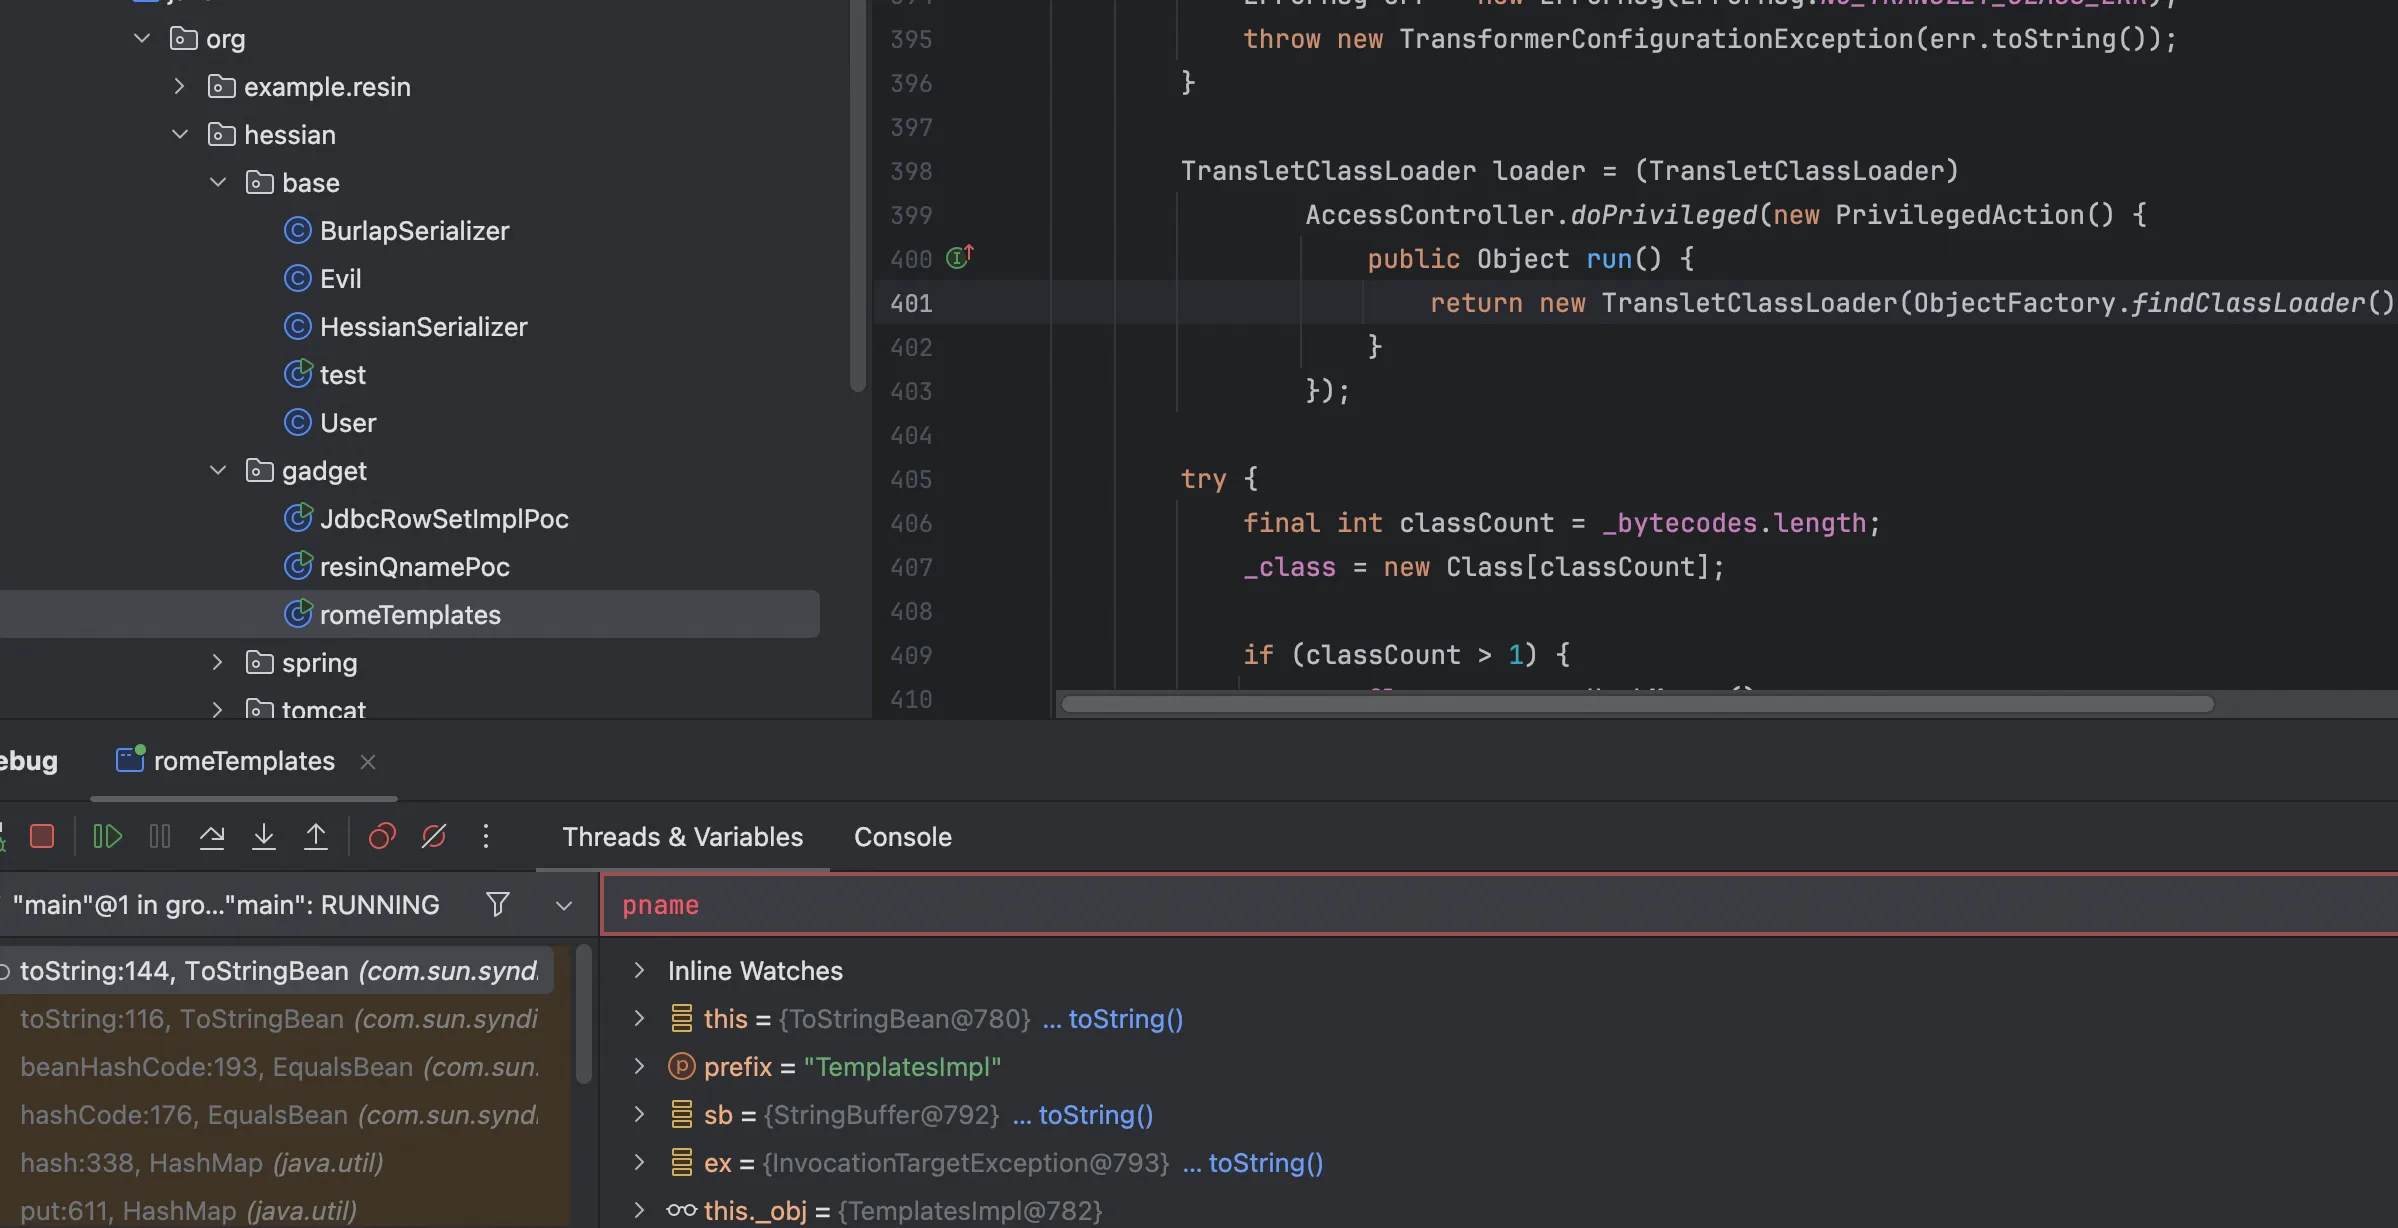Screen dimensions: 2398x1228
Task: Click Step Out icon
Action: (x=316, y=836)
